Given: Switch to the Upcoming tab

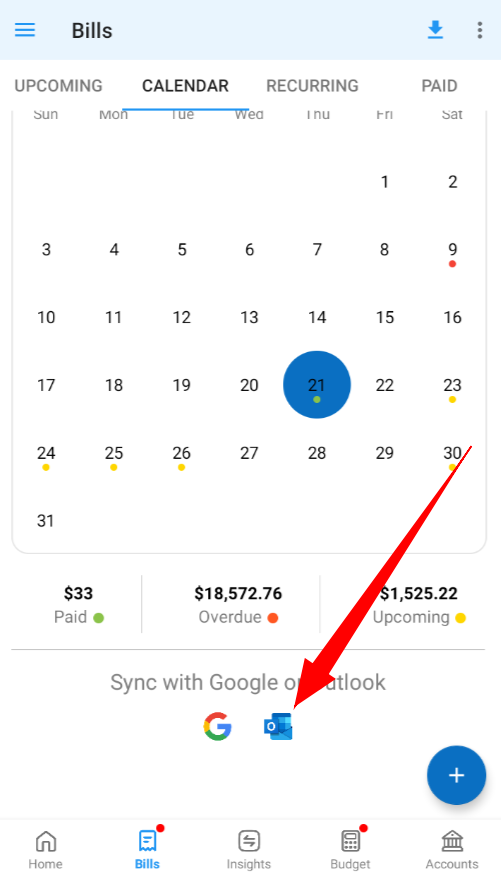Looking at the screenshot, I should click(x=59, y=85).
